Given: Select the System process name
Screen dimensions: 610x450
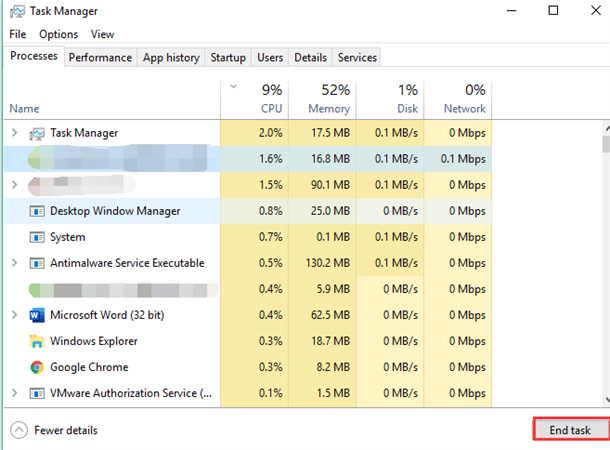Looking at the screenshot, I should click(67, 237).
